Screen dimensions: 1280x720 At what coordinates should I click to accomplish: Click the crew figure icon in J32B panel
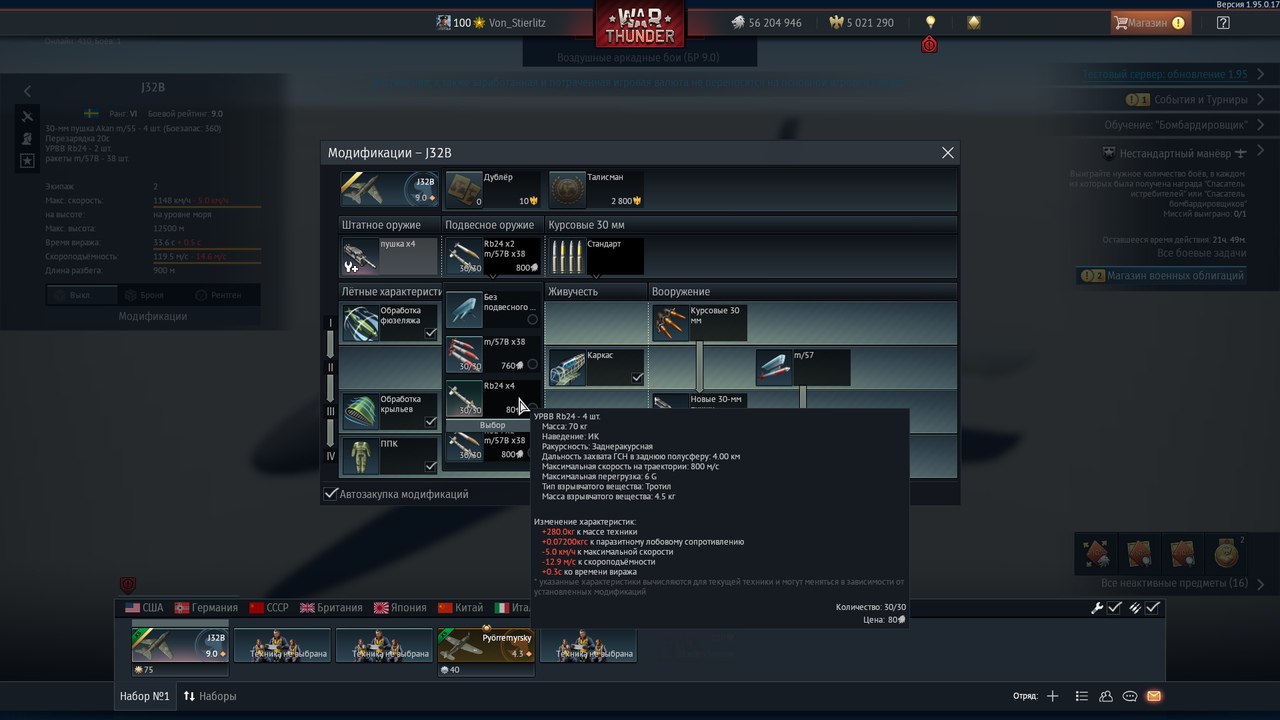pyautogui.click(x=27, y=138)
